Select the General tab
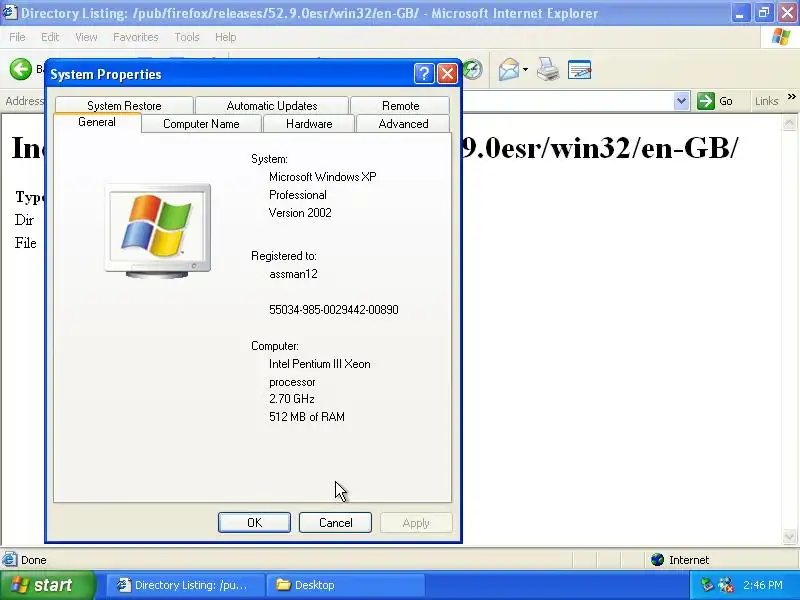Image resolution: width=800 pixels, height=600 pixels. (97, 122)
